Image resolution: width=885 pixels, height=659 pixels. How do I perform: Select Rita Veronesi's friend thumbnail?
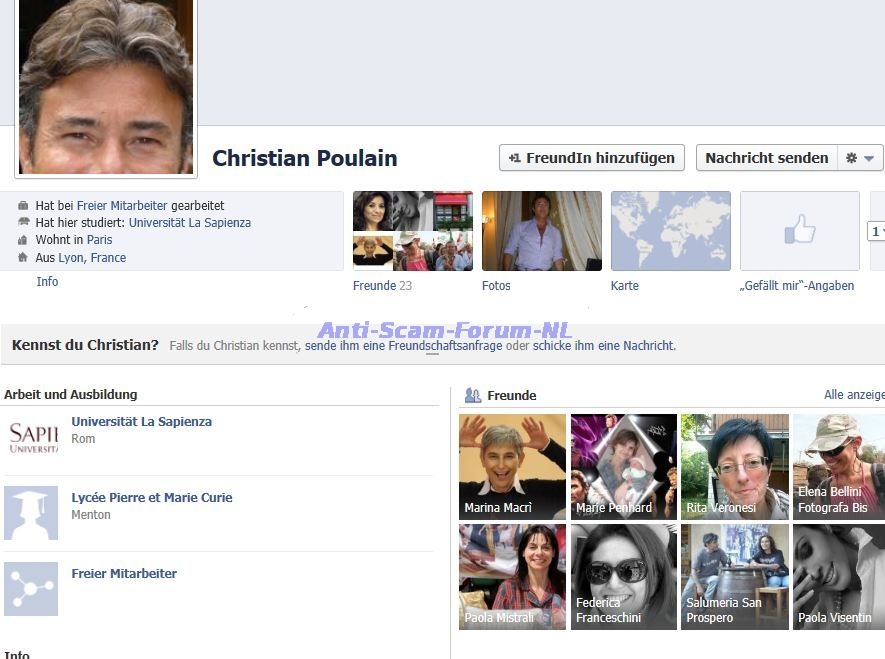[734, 467]
